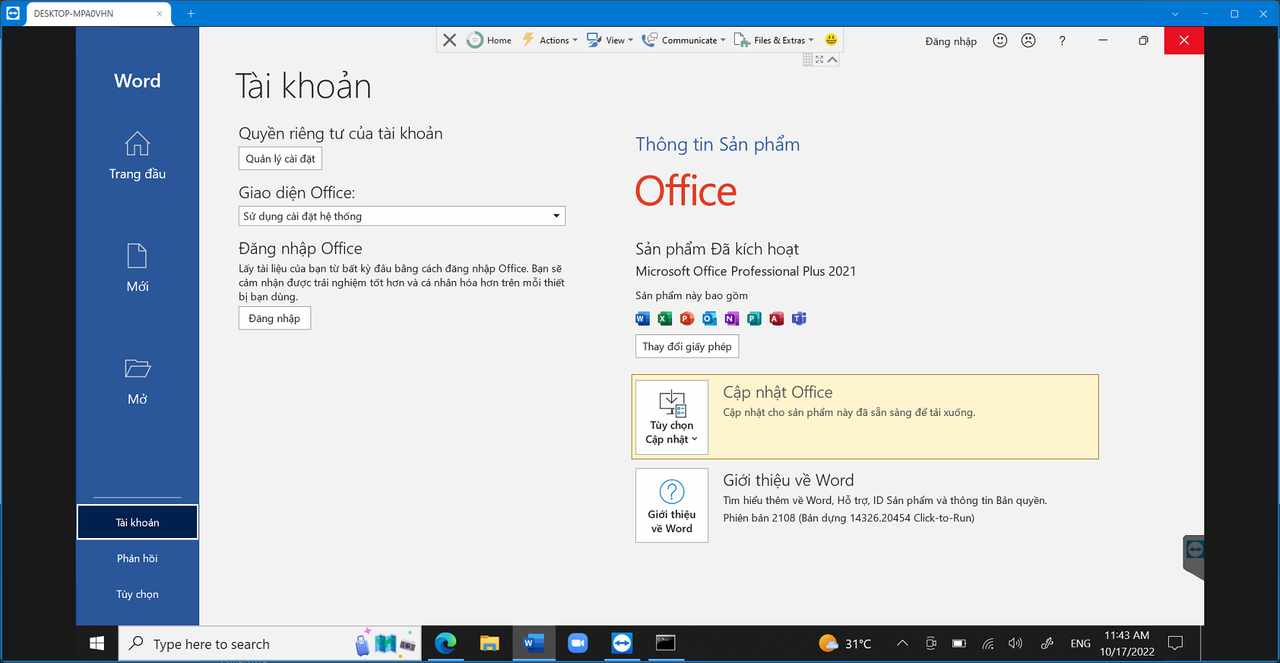Add a new TeamViewer session tab with plus
The height and width of the screenshot is (663, 1280).
click(x=191, y=13)
